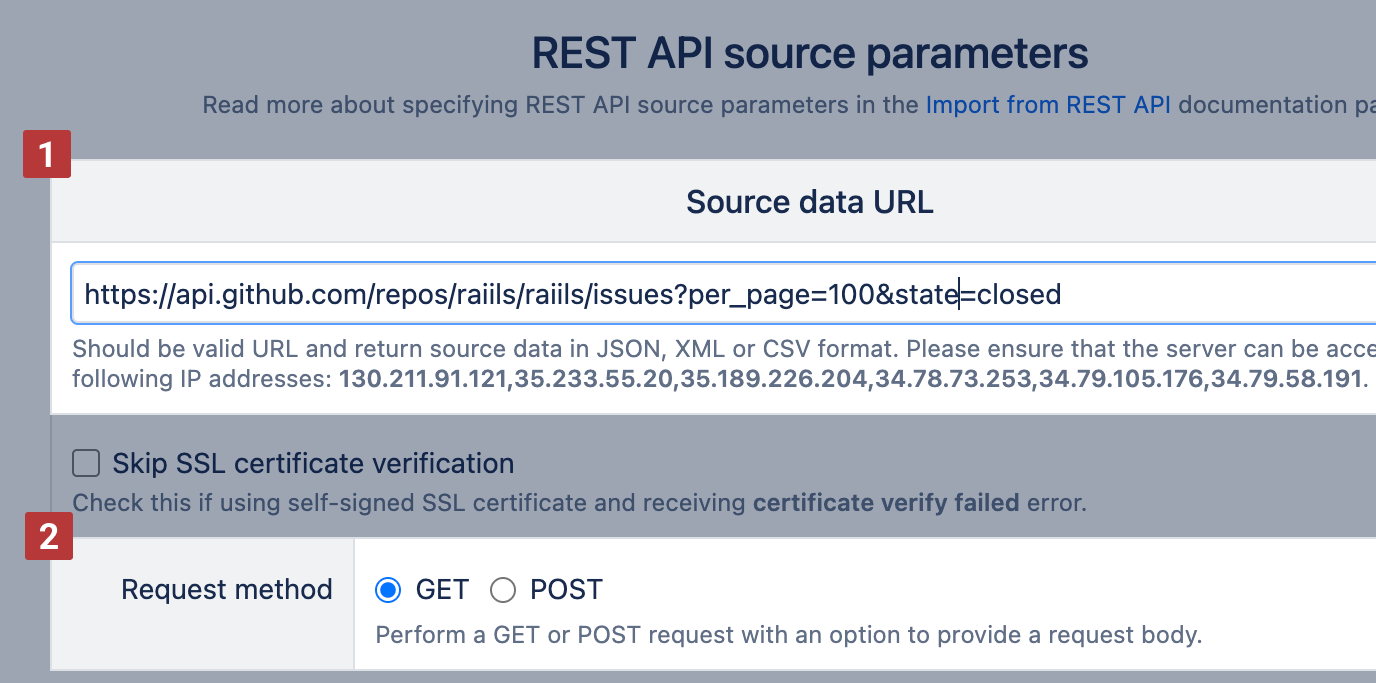1376x683 pixels.
Task: Click the Request method label
Action: pyautogui.click(x=226, y=589)
